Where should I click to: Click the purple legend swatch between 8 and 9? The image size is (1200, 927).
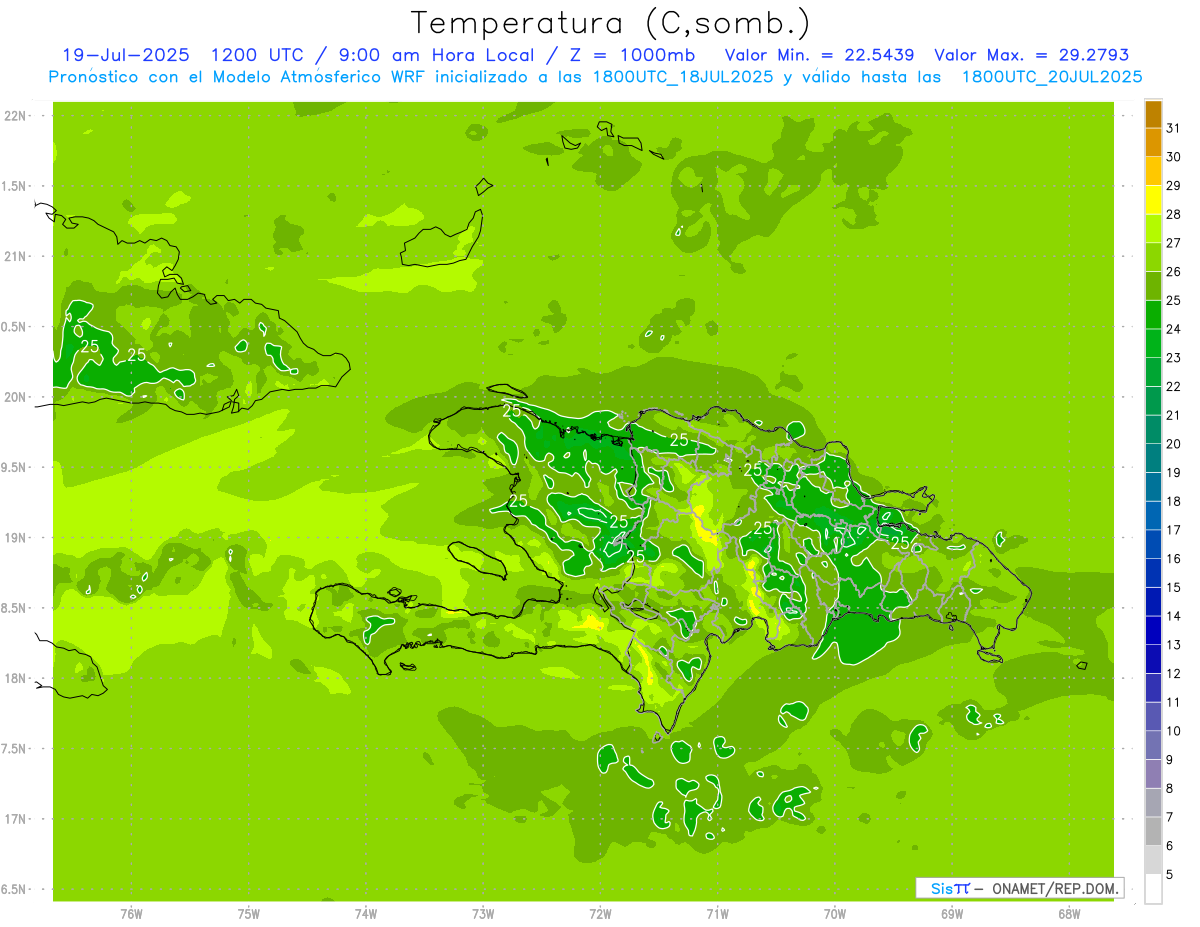pos(1154,774)
